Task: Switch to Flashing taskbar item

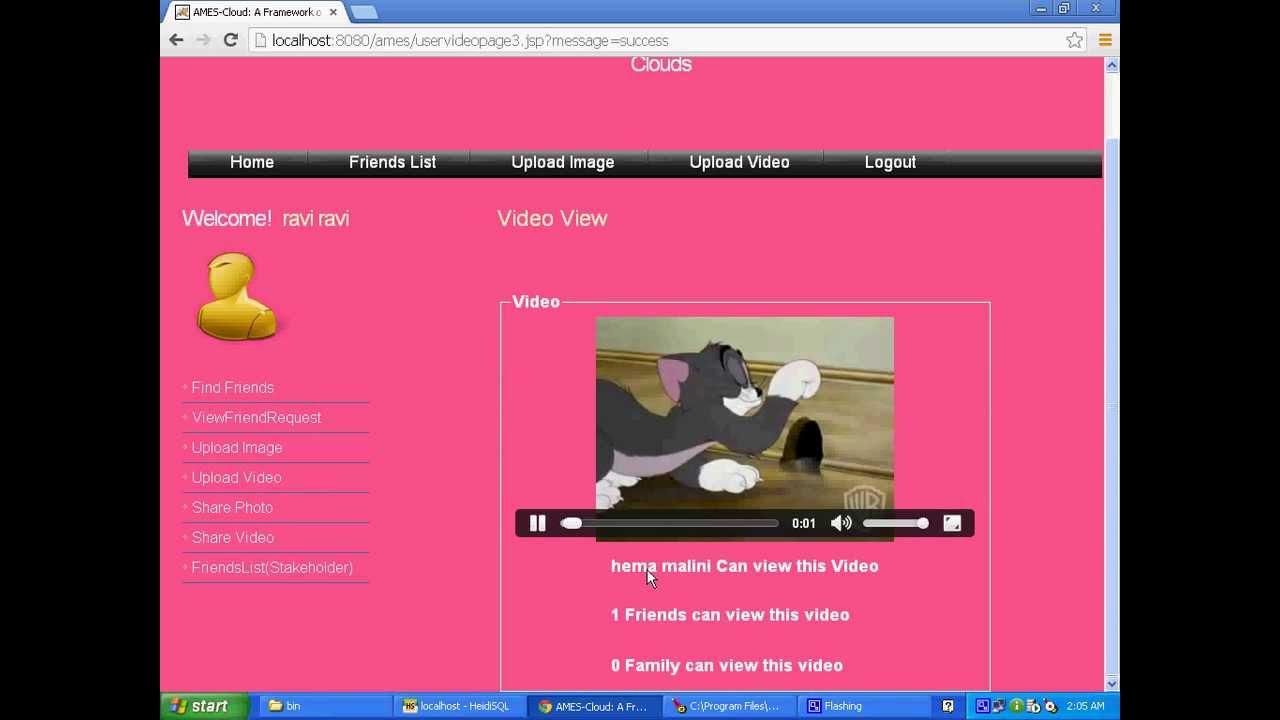Action: coord(865,706)
